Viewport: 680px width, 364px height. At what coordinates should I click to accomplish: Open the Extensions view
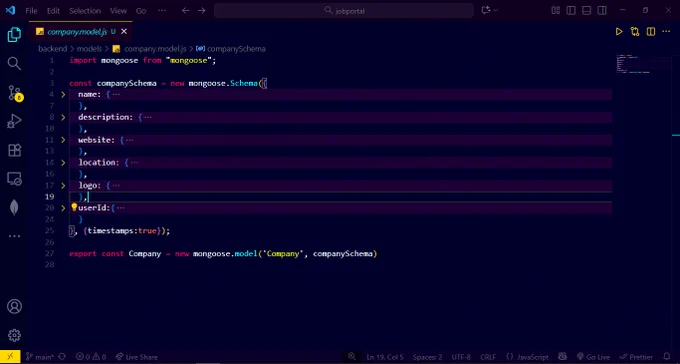[x=14, y=150]
